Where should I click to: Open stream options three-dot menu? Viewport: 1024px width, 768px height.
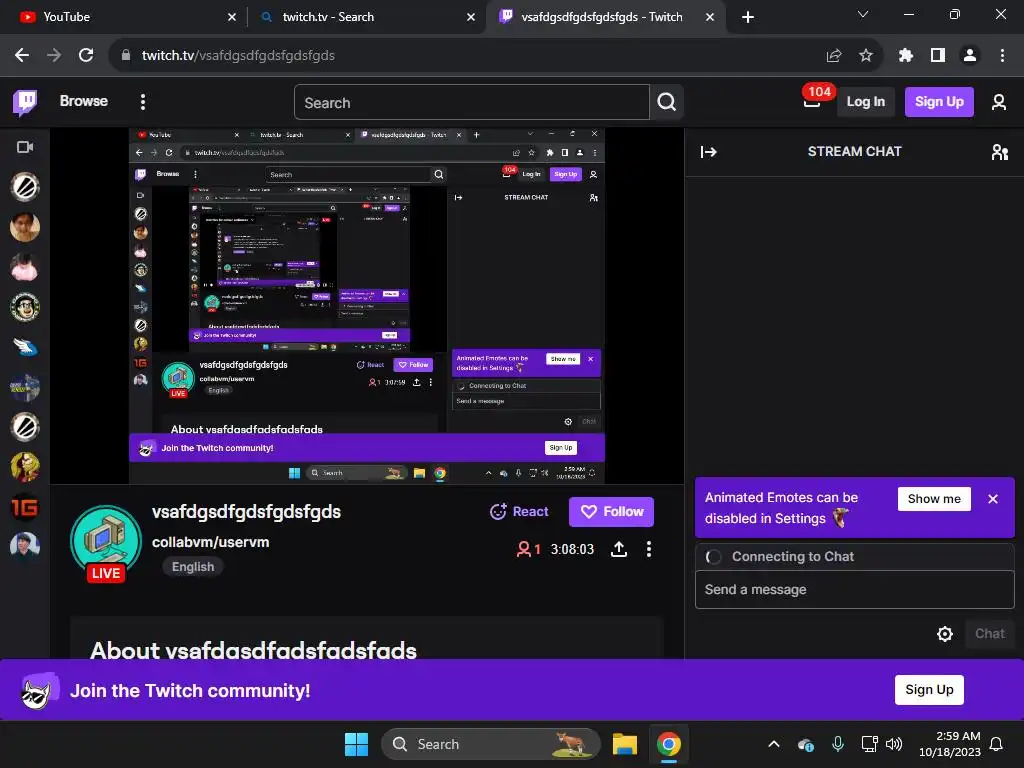click(x=648, y=549)
